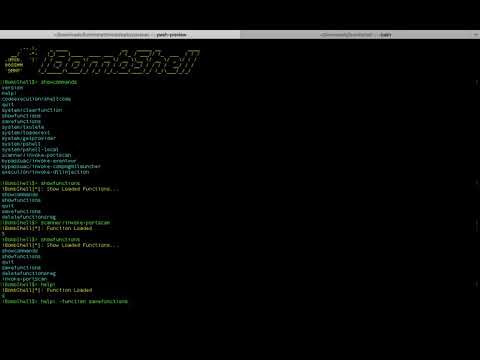This screenshot has width=480, height=360.
Task: Click the standalone 'invoke-portscan' line in loaded functions
Action: [x=25, y=279]
